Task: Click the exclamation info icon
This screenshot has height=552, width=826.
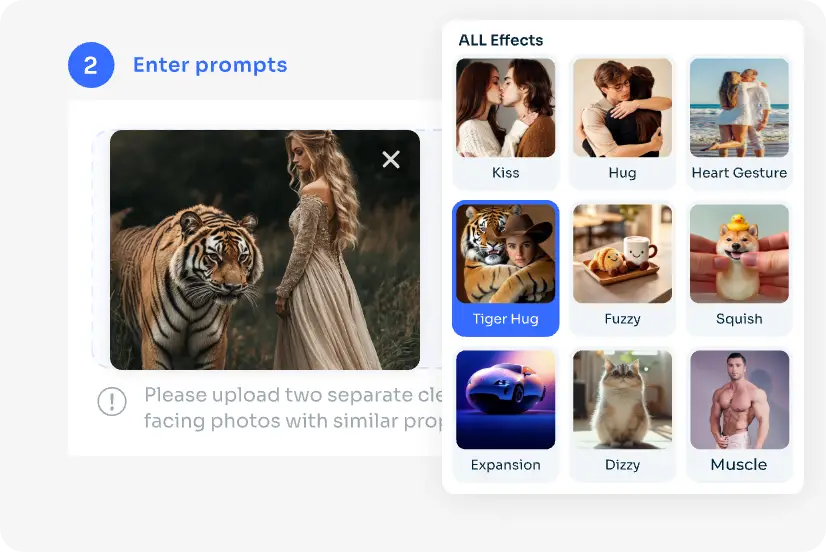Action: click(x=112, y=401)
